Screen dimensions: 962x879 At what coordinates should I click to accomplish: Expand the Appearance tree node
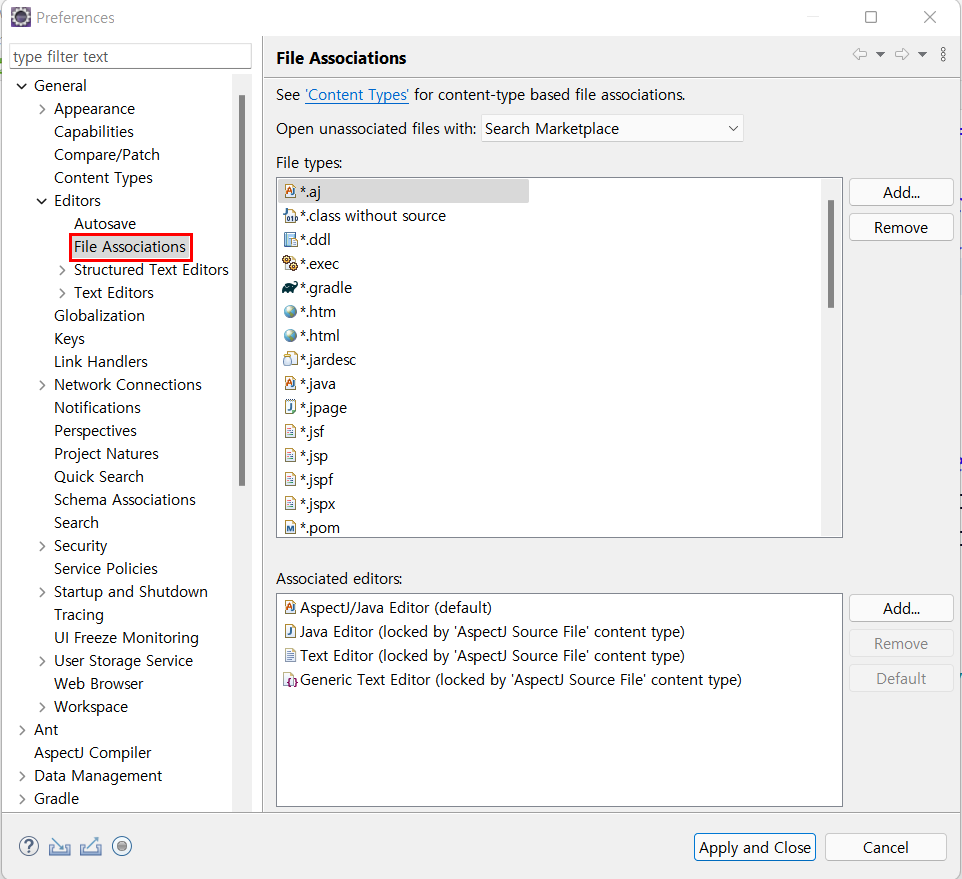coord(42,109)
